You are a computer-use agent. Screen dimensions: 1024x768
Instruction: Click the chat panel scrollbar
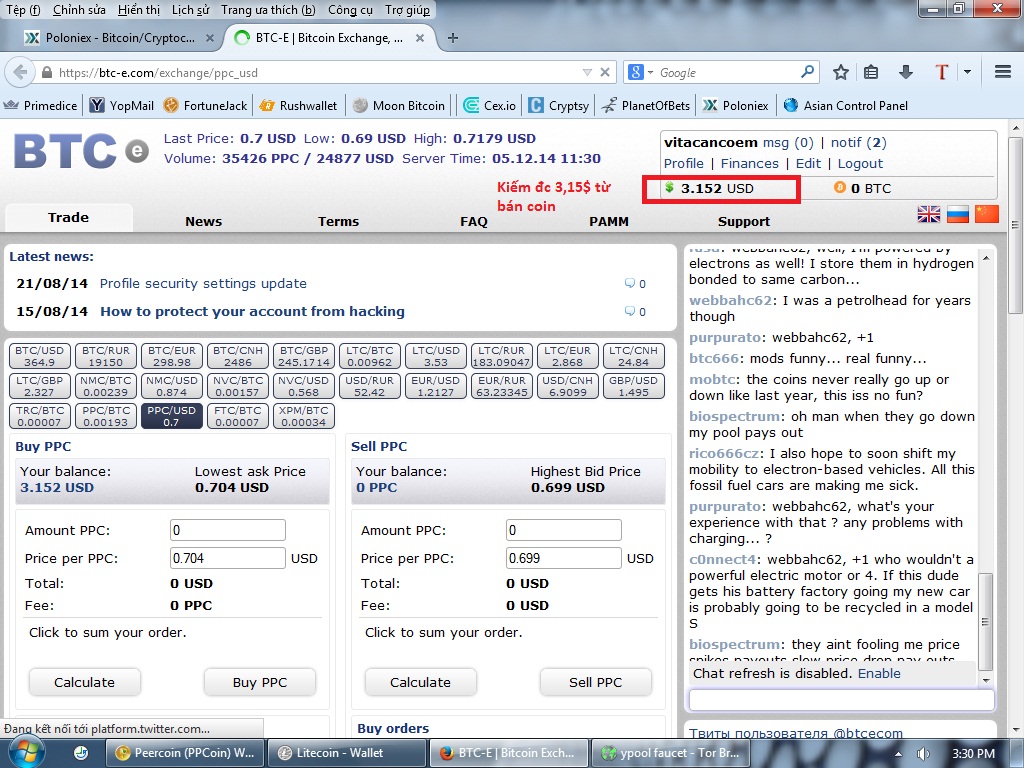[986, 622]
